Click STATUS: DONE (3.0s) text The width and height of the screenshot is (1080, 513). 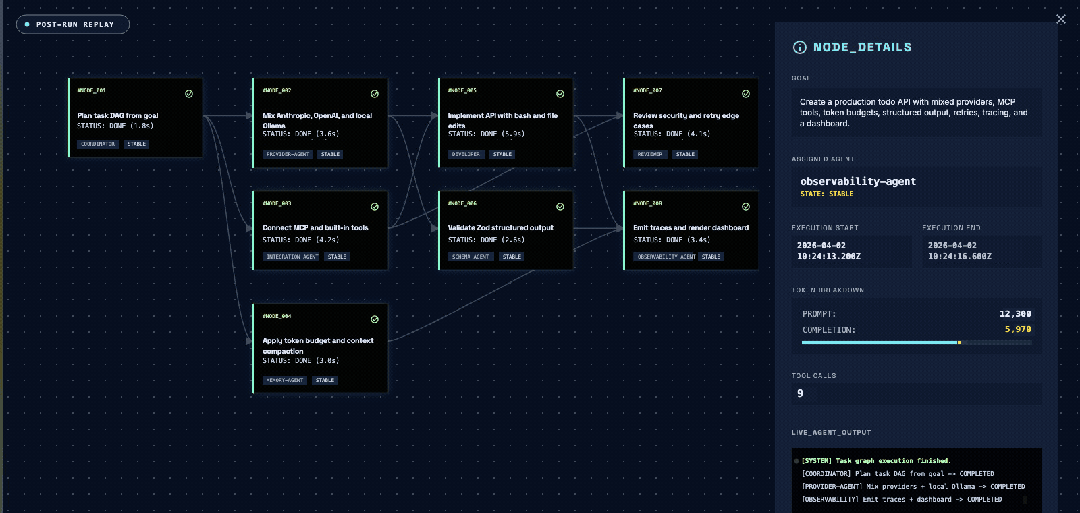click(300, 361)
